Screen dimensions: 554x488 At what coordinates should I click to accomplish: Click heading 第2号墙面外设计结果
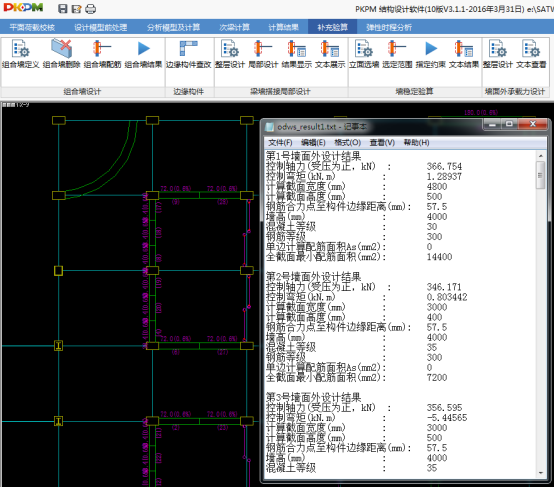point(313,277)
